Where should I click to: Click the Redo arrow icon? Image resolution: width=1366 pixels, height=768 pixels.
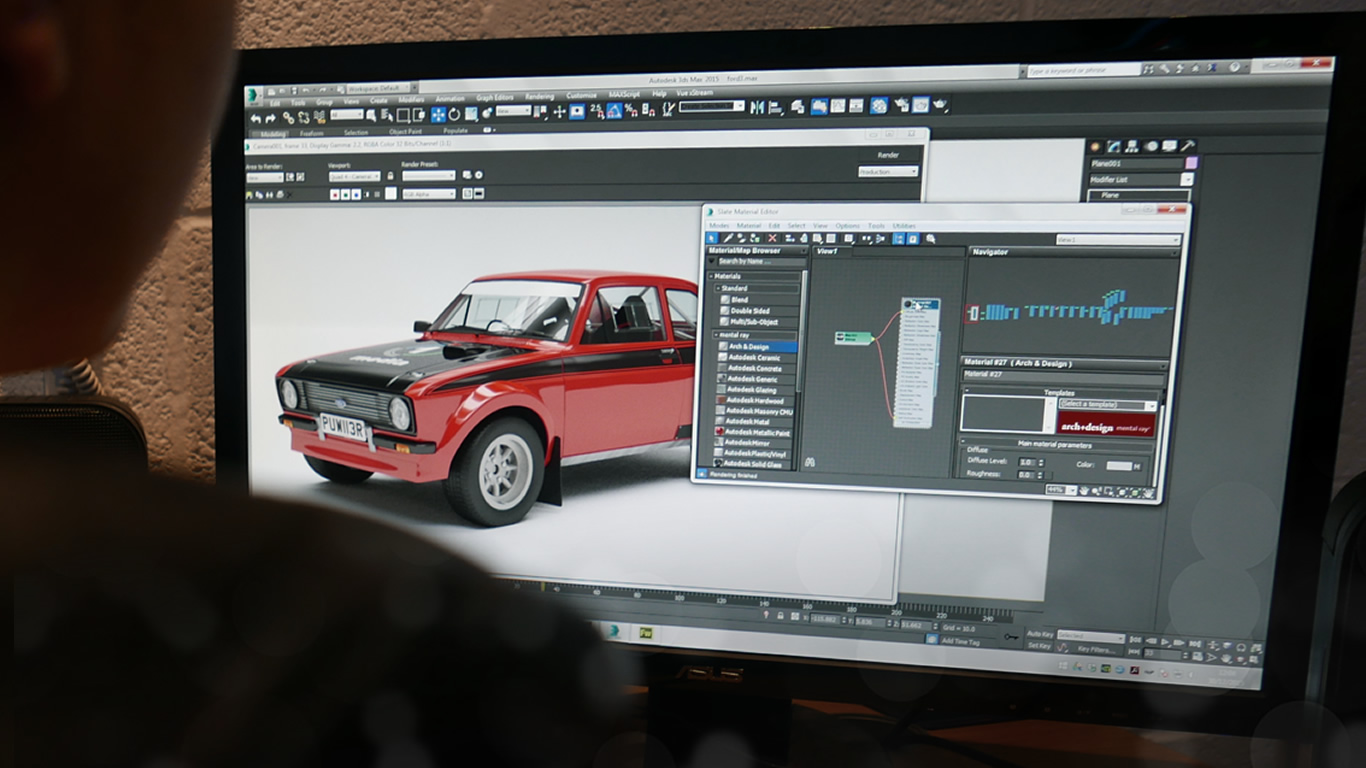(271, 118)
